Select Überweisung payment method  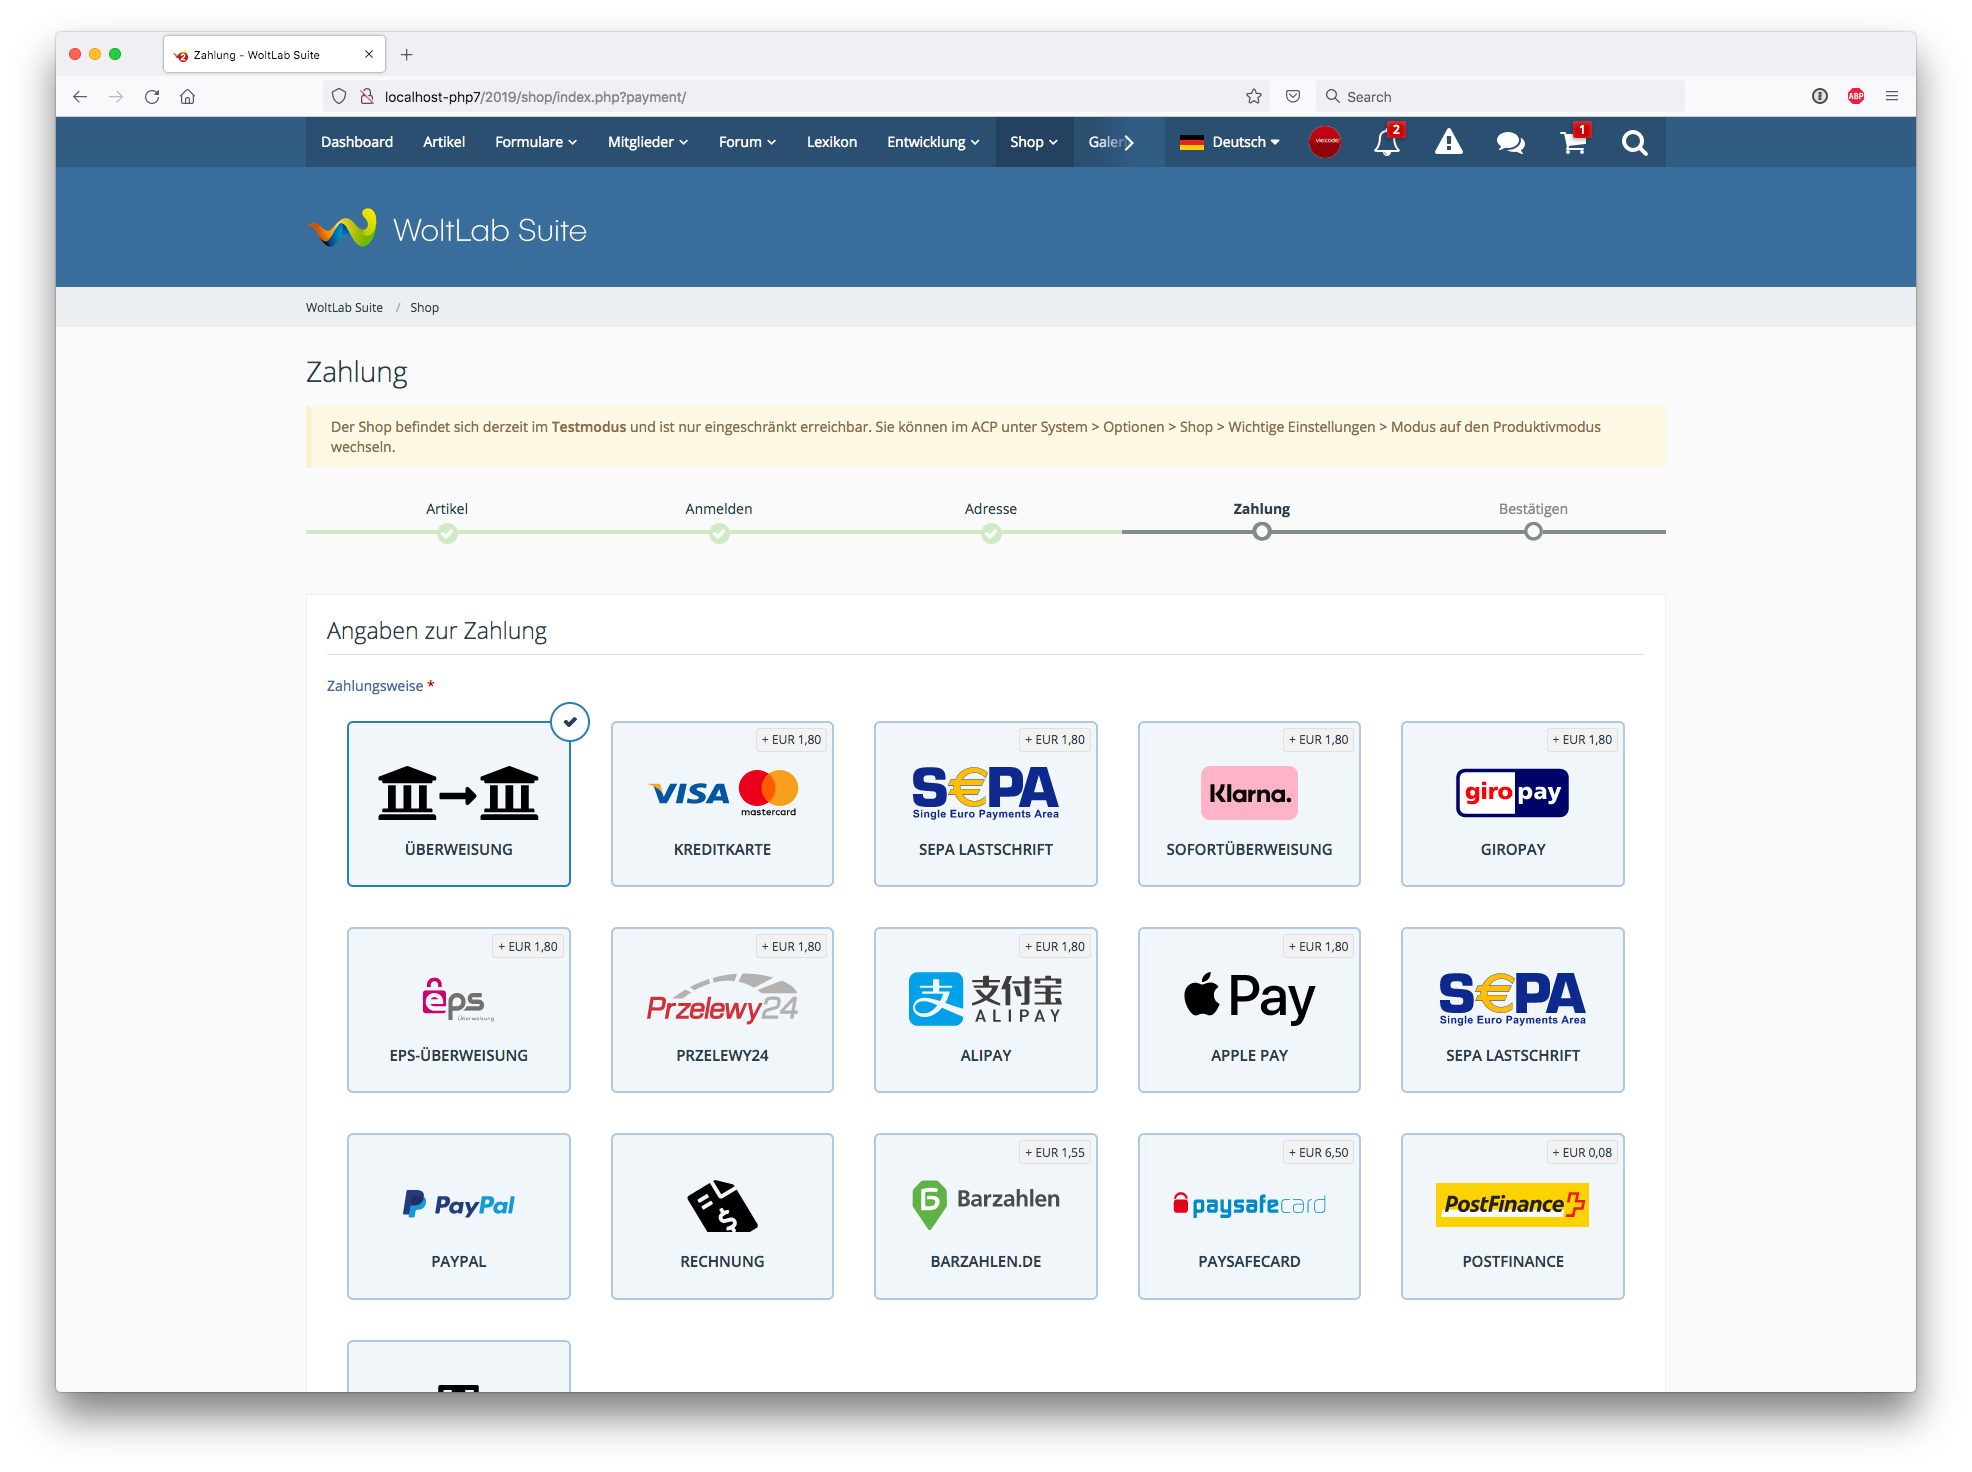pyautogui.click(x=458, y=804)
